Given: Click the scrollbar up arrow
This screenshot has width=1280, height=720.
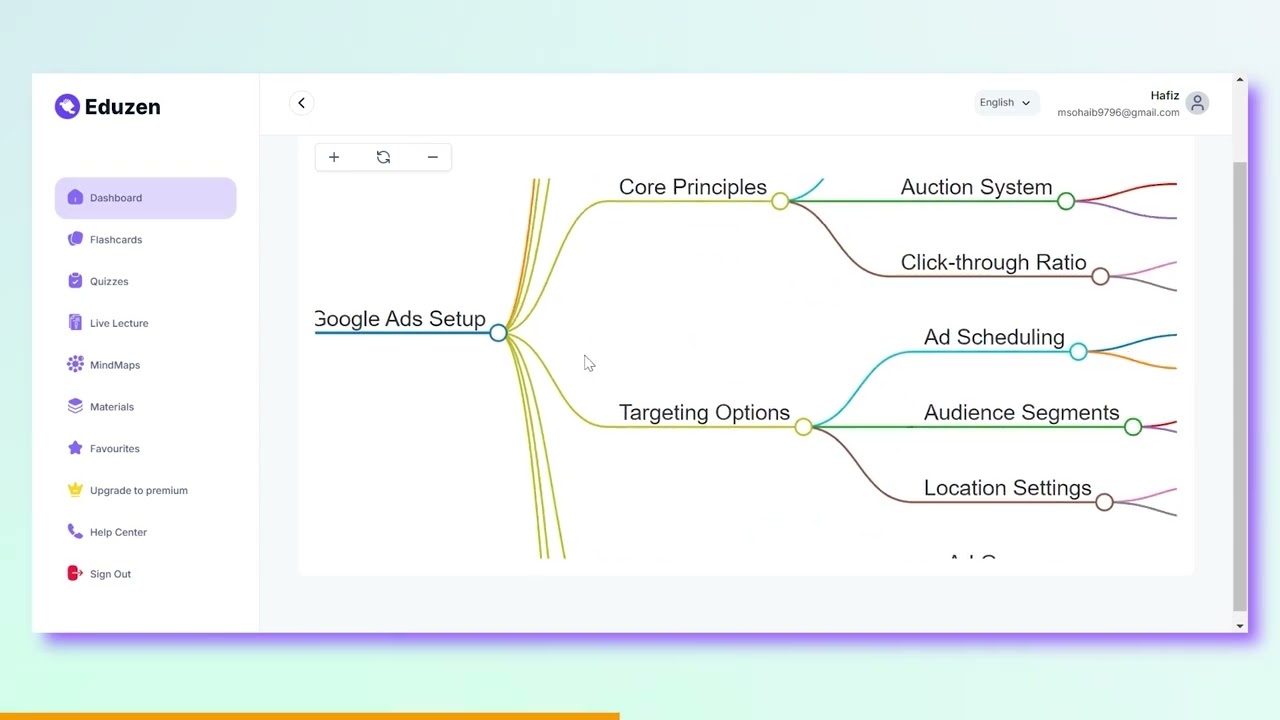Looking at the screenshot, I should 1240,80.
